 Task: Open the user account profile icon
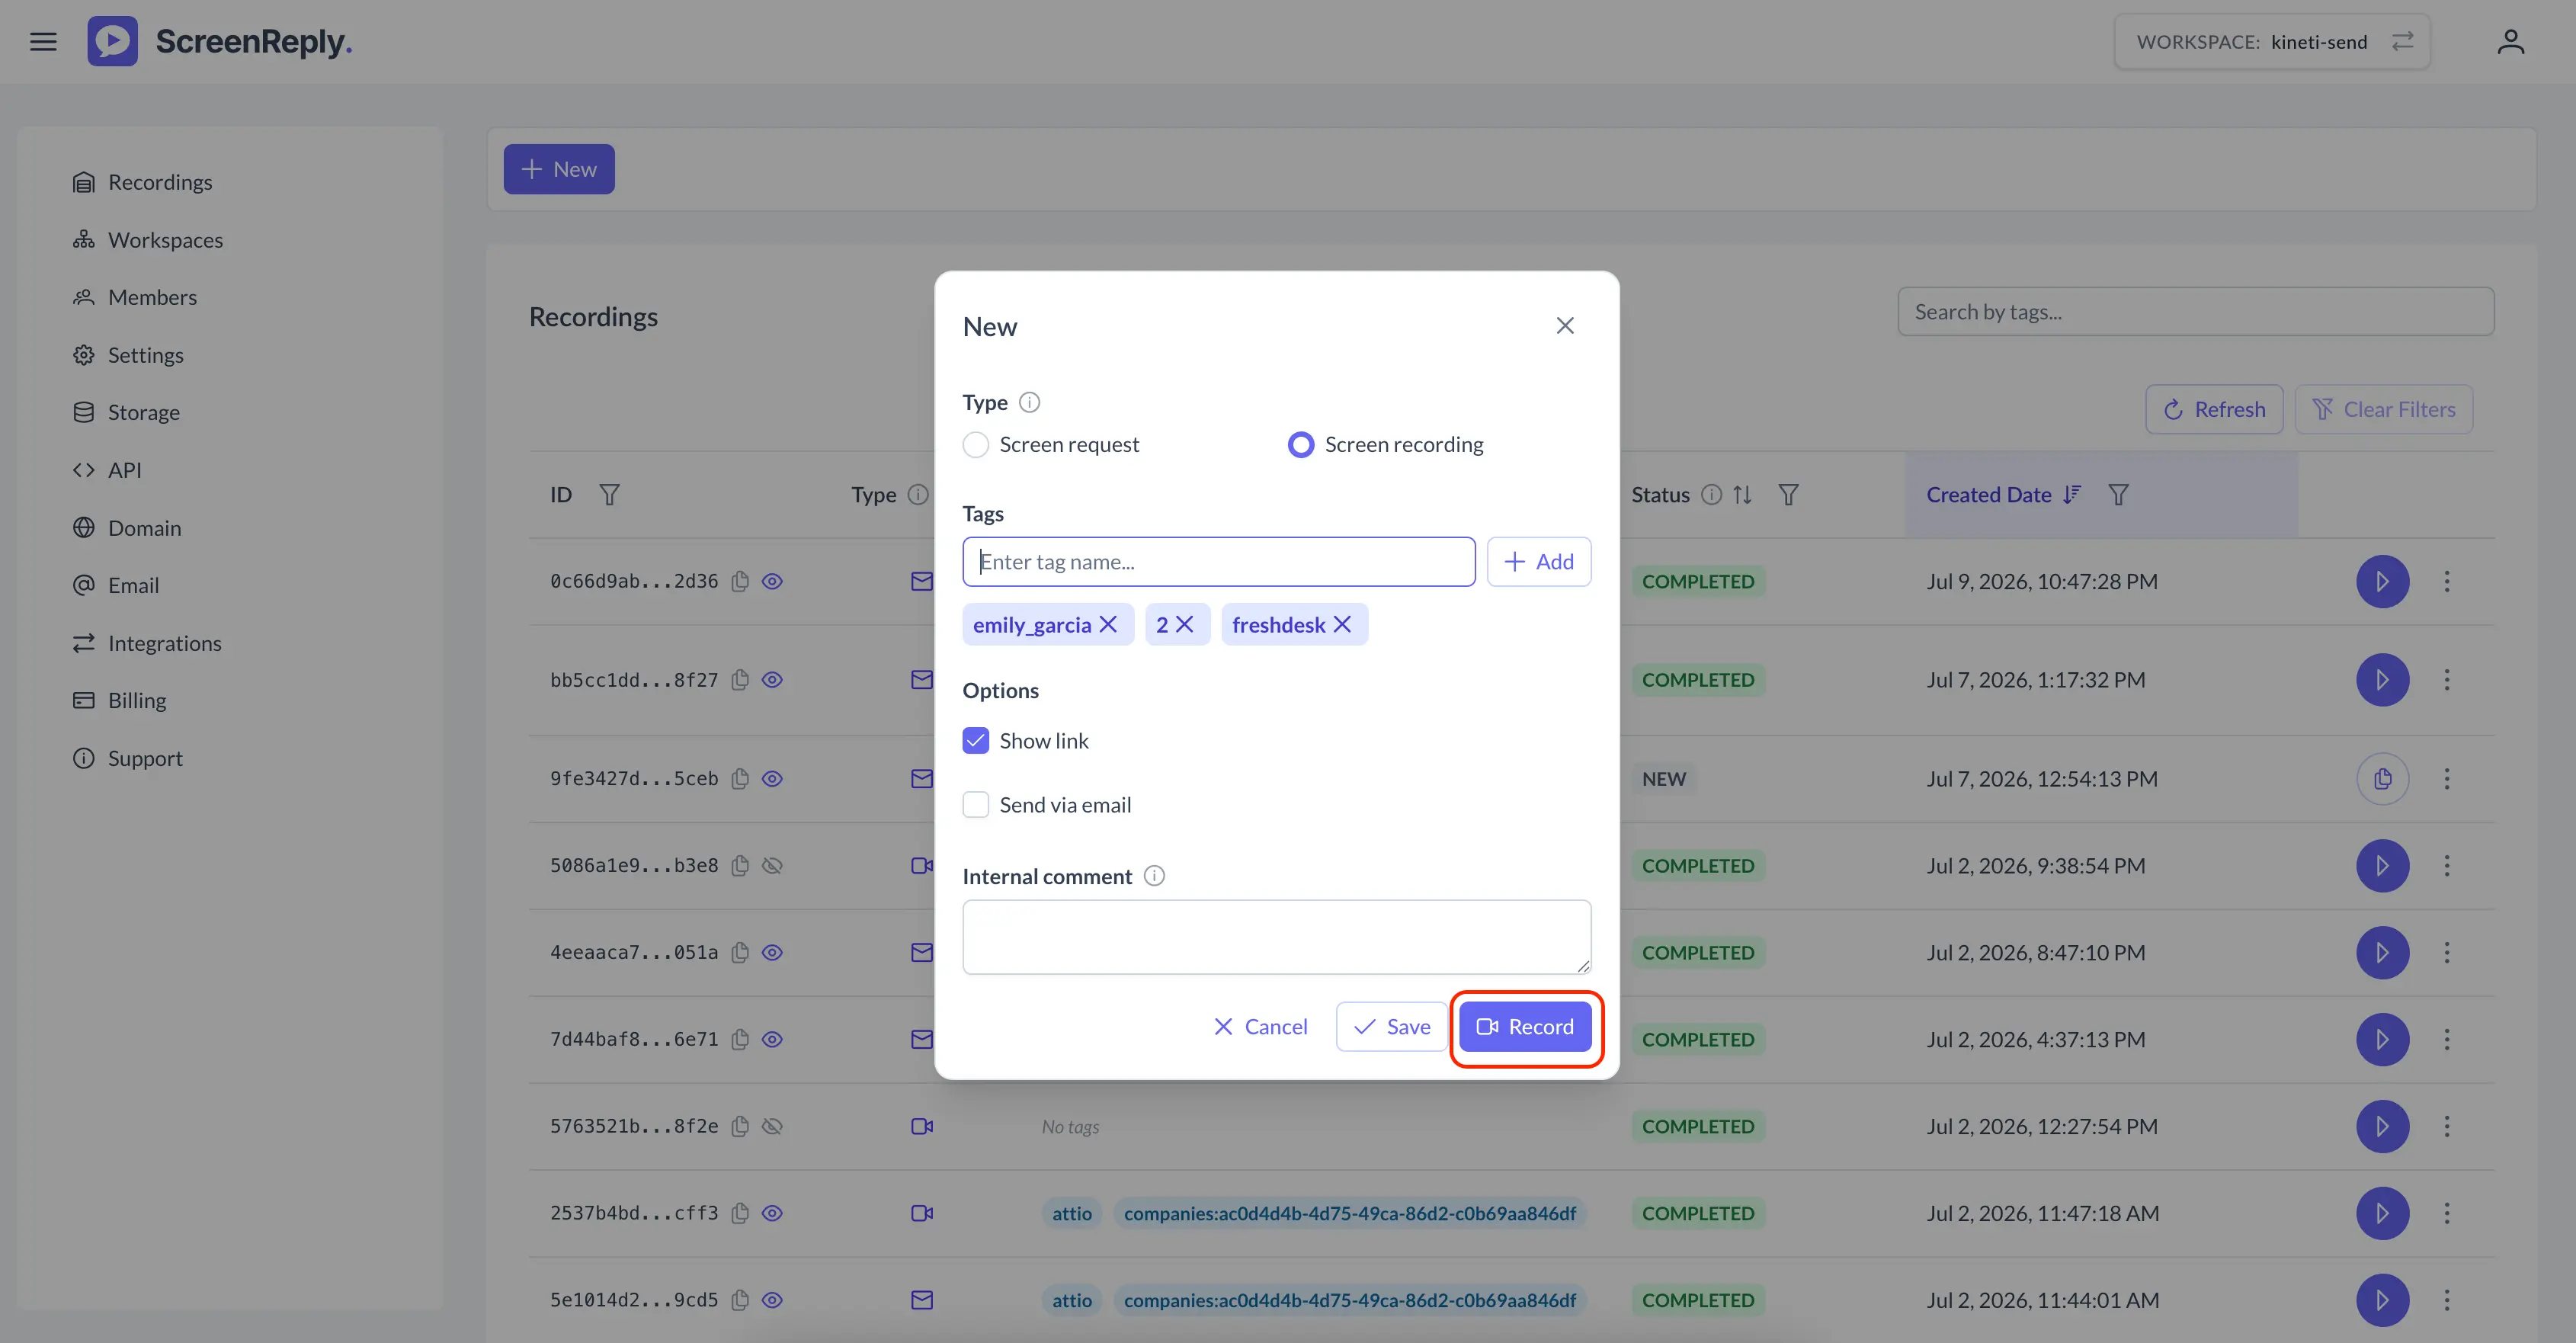[2510, 41]
